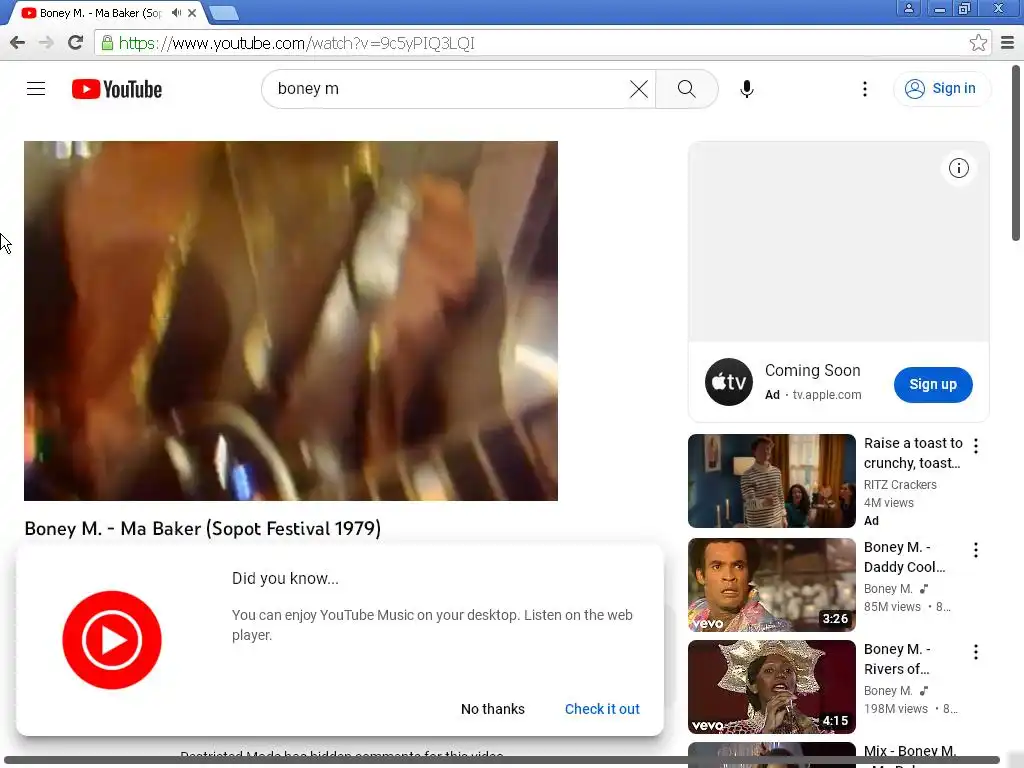
Task: Click Did you know heading
Action: (285, 579)
